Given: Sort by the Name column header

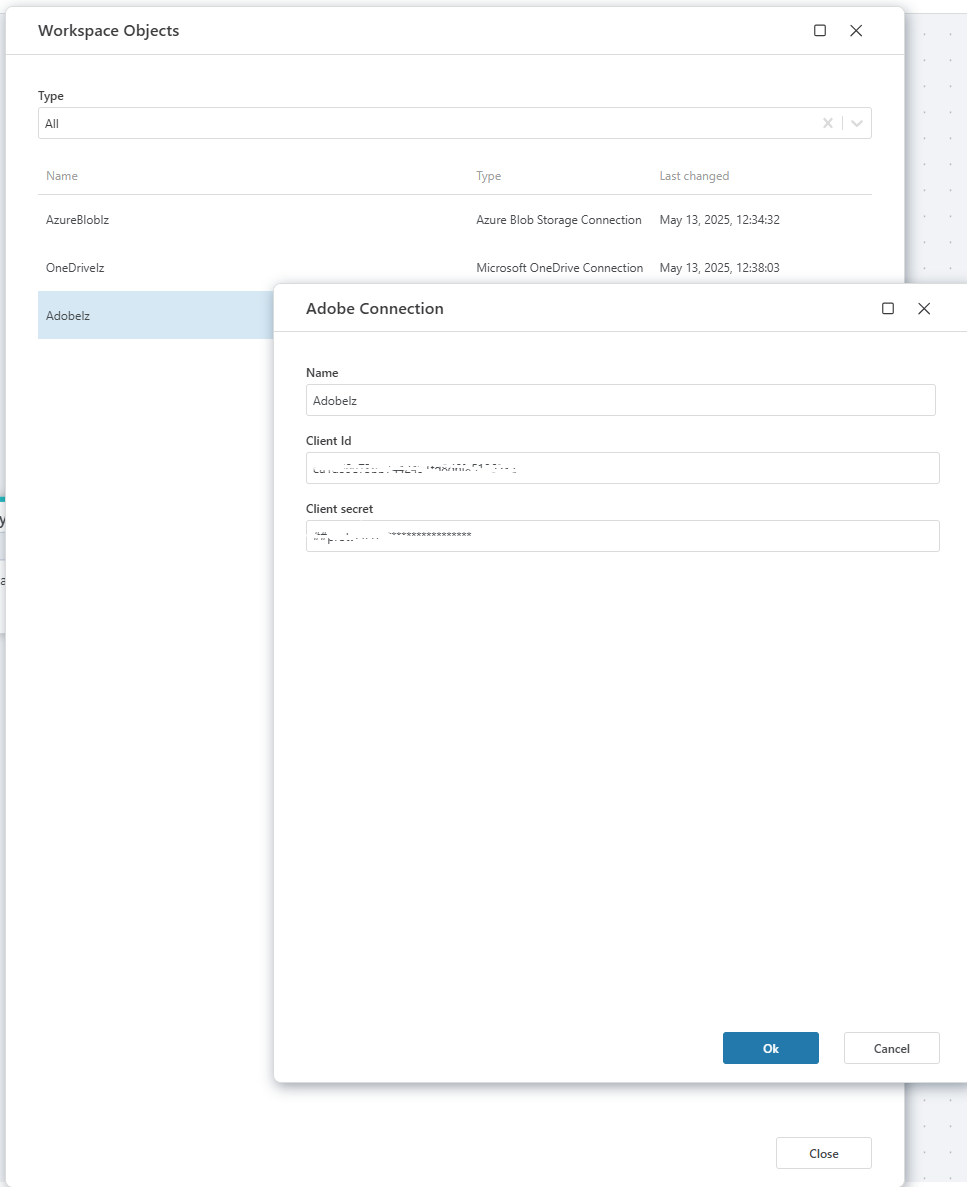Looking at the screenshot, I should click(62, 176).
